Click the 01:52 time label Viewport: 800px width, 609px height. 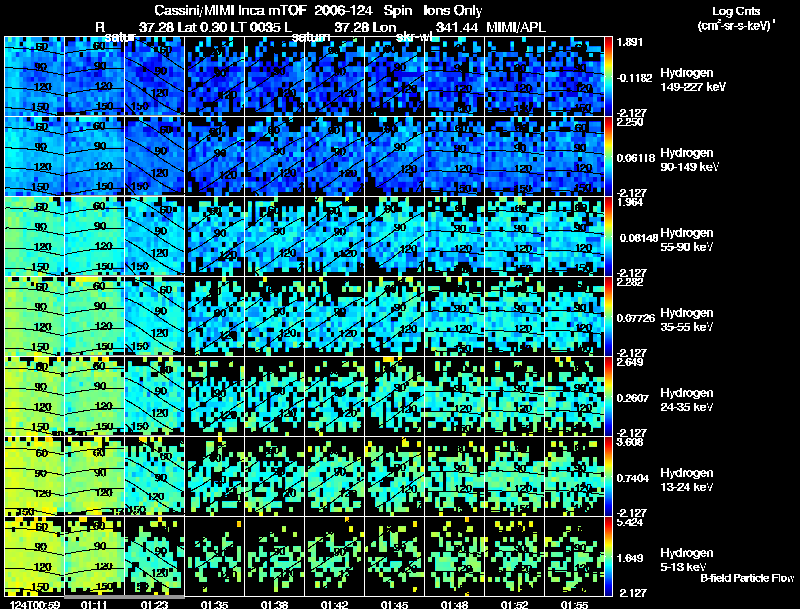point(514,604)
